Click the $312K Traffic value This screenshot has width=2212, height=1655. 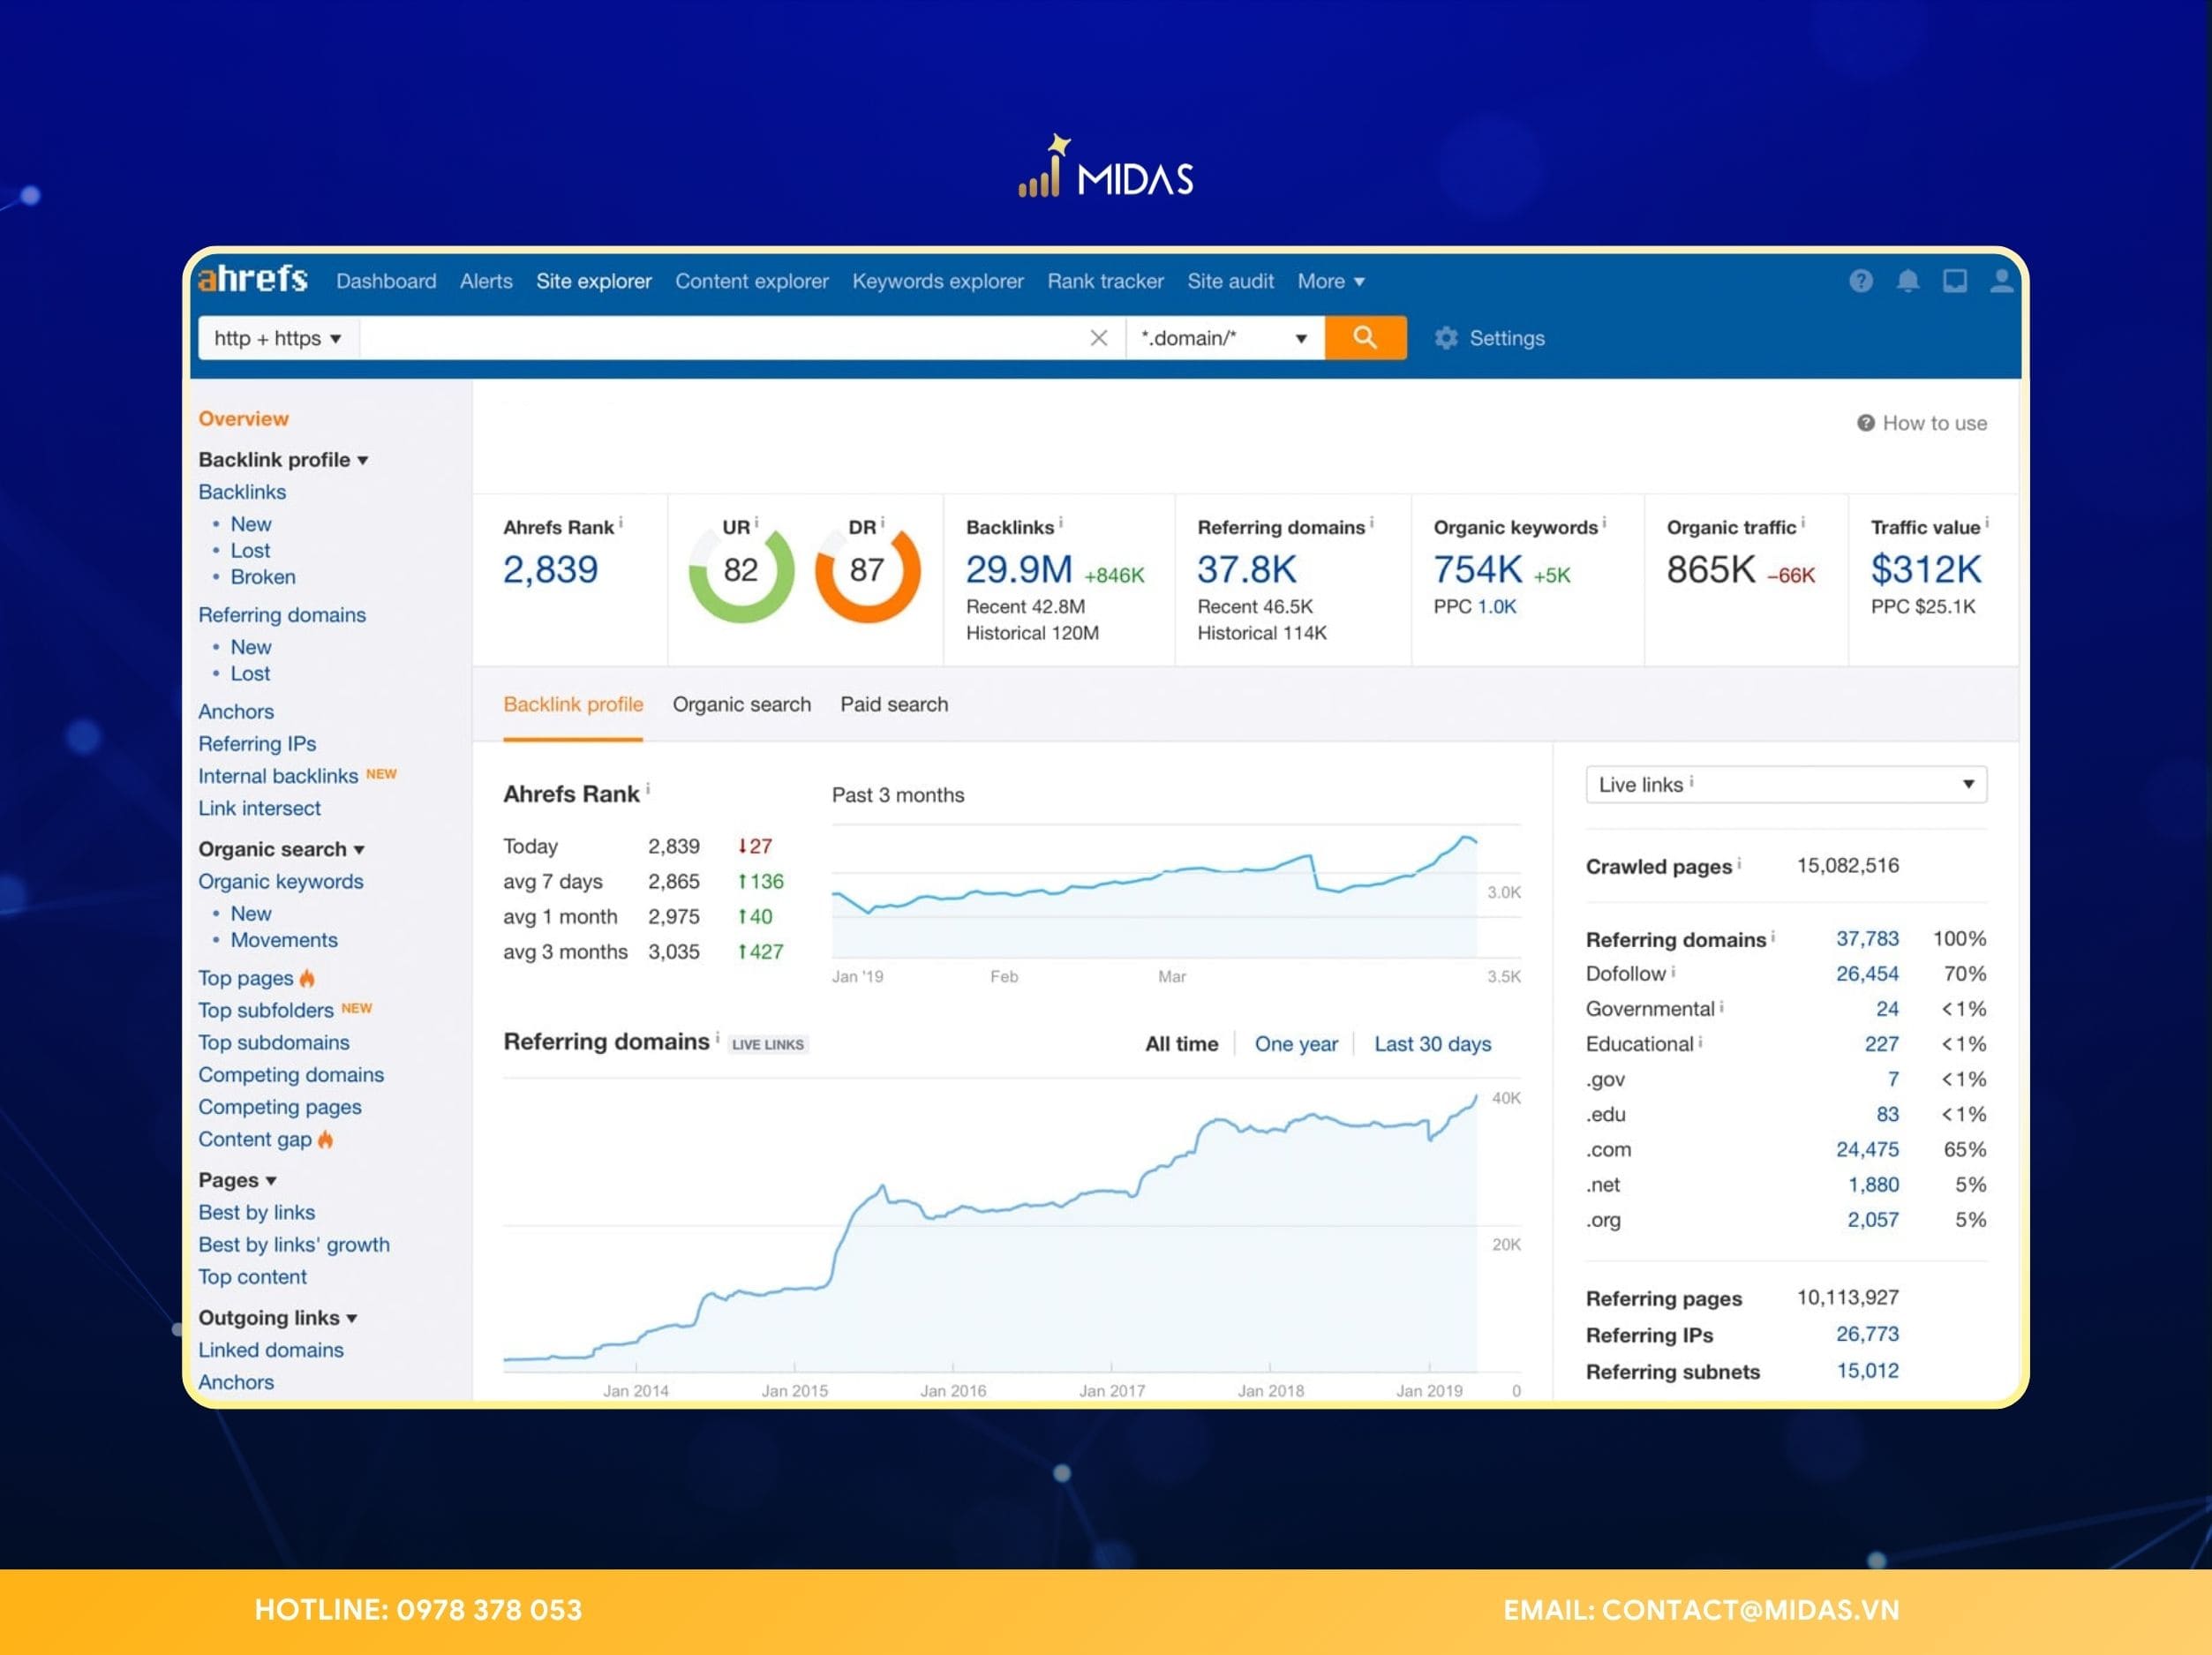pos(1925,570)
